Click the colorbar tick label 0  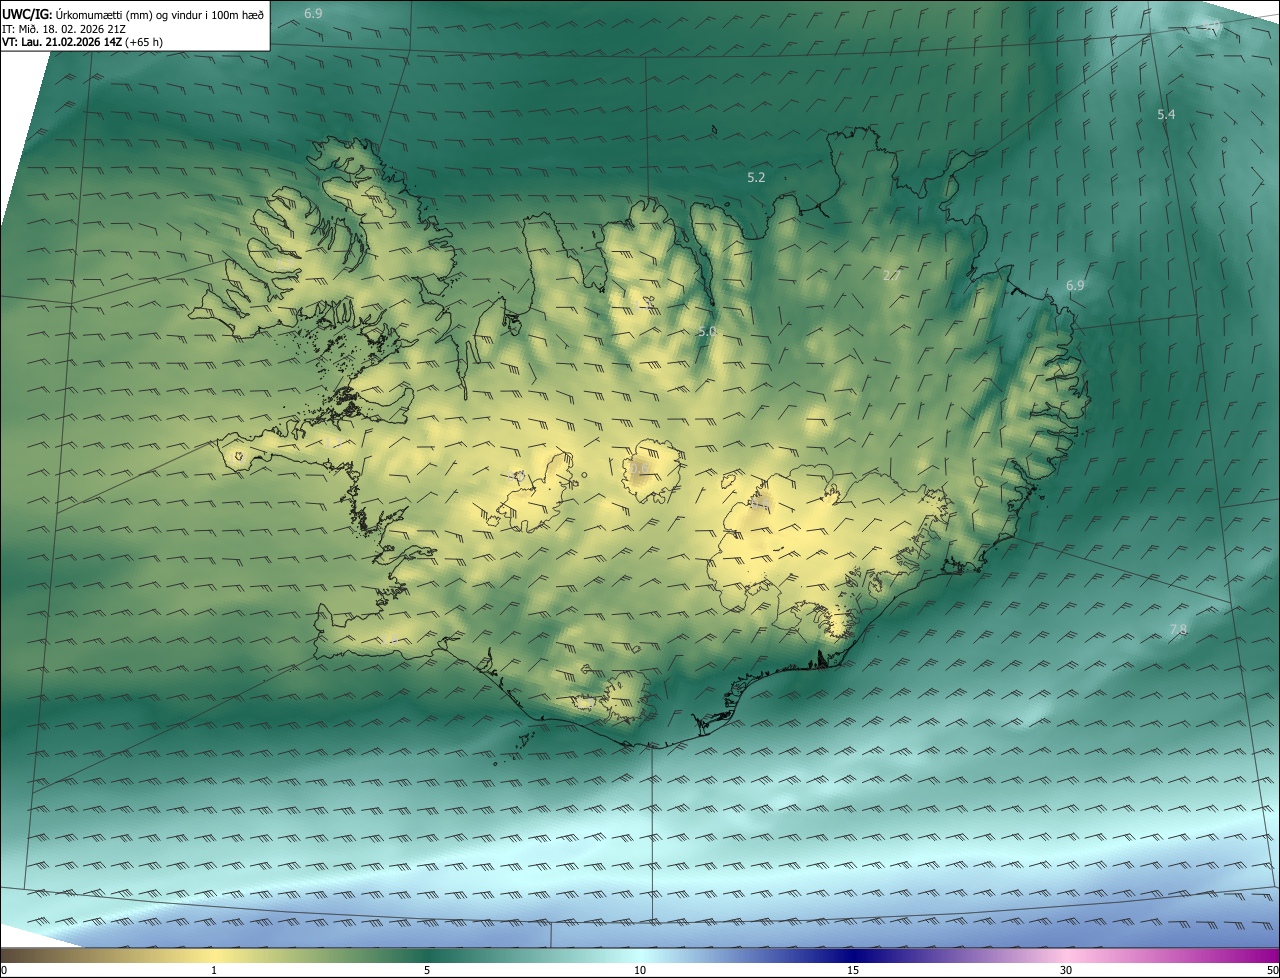[x=4, y=970]
